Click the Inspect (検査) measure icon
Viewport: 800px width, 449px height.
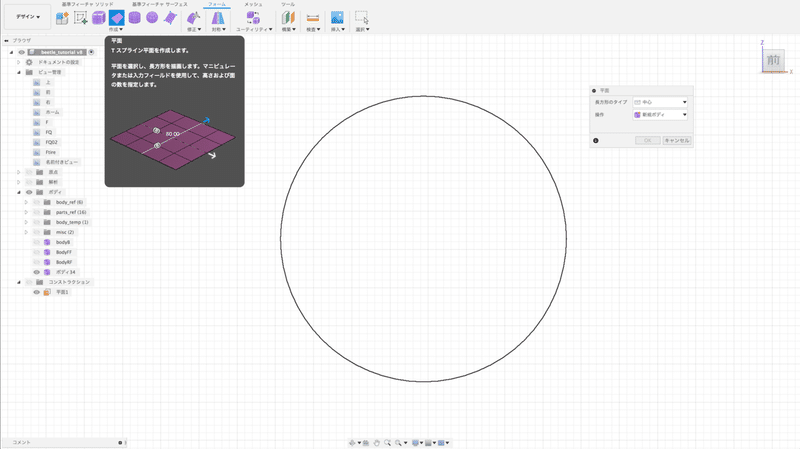click(313, 18)
